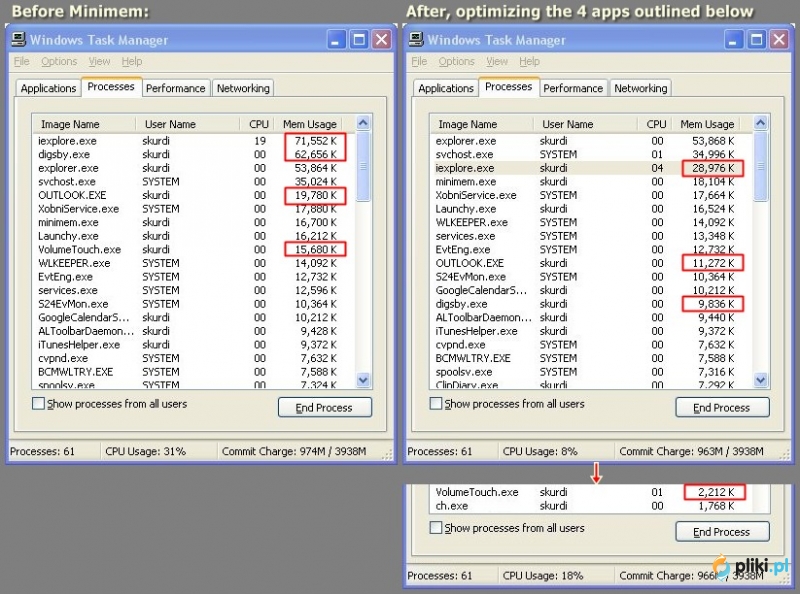Screen dimensions: 800x594
Task: Switch to the Applications tab in the Before Minimem window
Action: [x=48, y=88]
